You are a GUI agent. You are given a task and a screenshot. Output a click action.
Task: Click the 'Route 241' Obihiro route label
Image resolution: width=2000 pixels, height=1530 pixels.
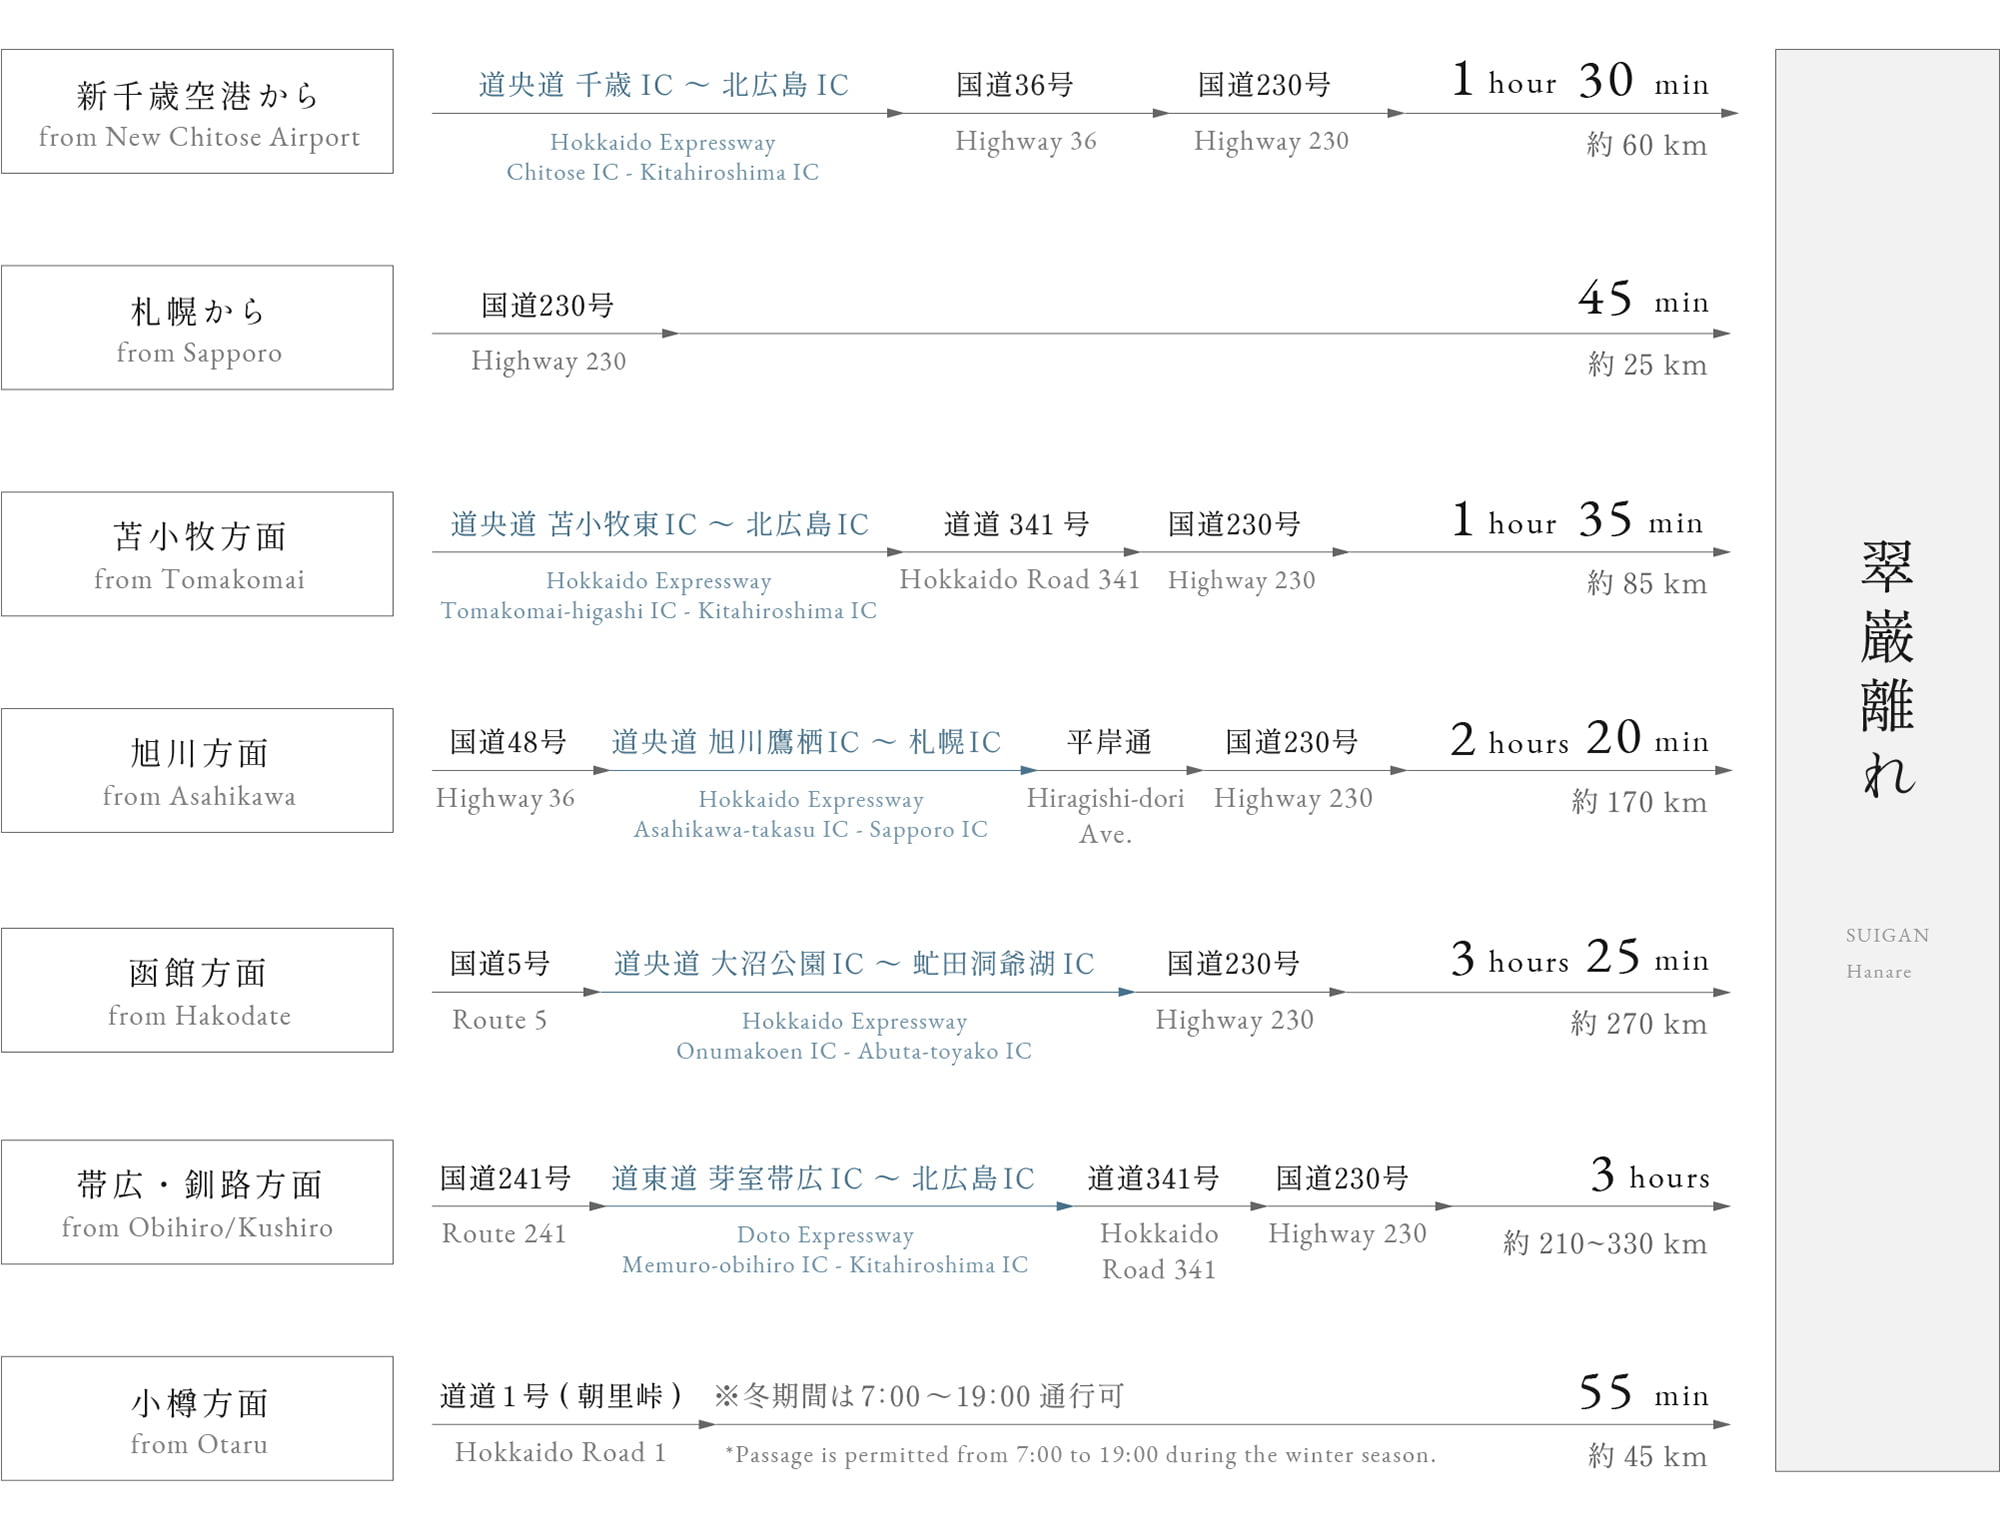(x=504, y=1234)
